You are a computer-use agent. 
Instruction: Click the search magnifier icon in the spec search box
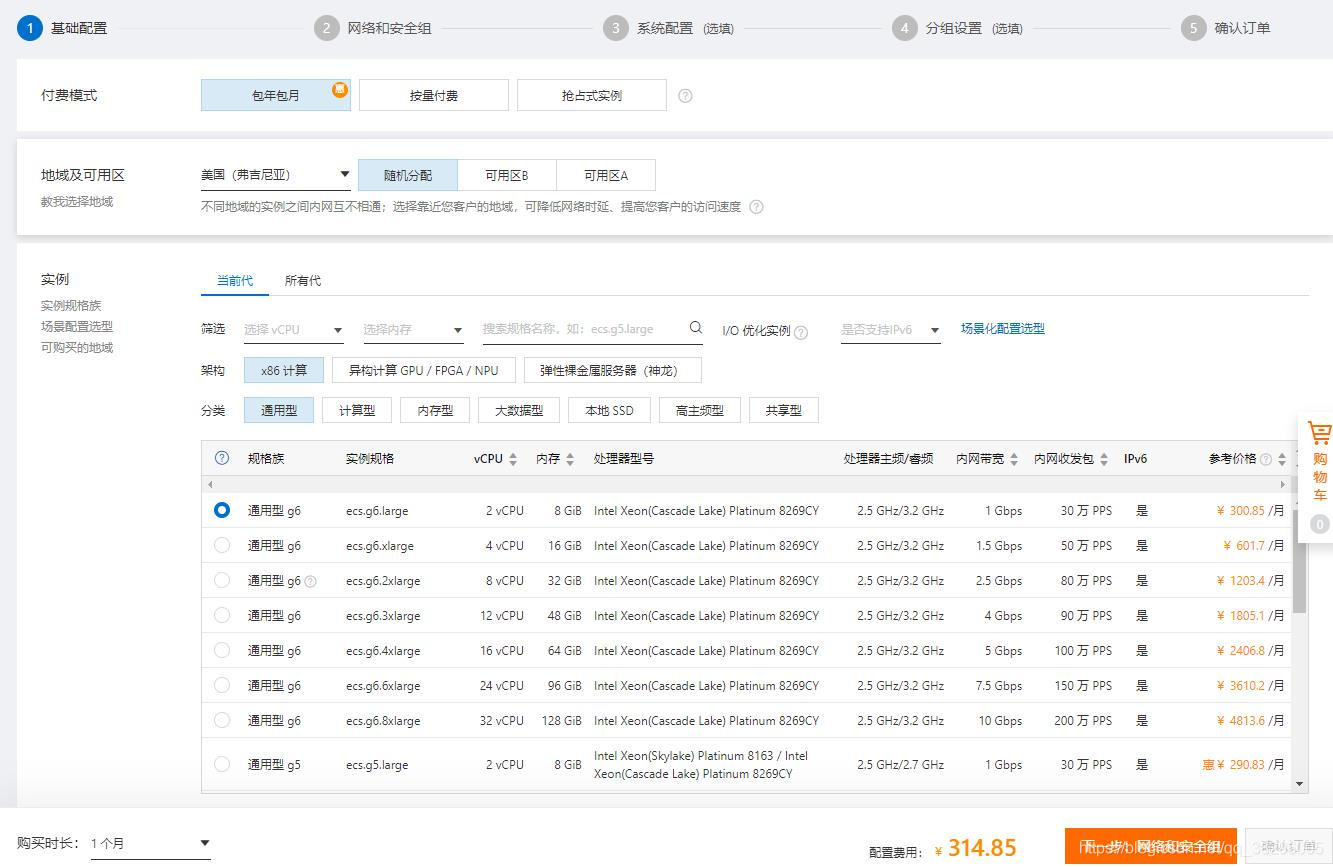coord(695,328)
